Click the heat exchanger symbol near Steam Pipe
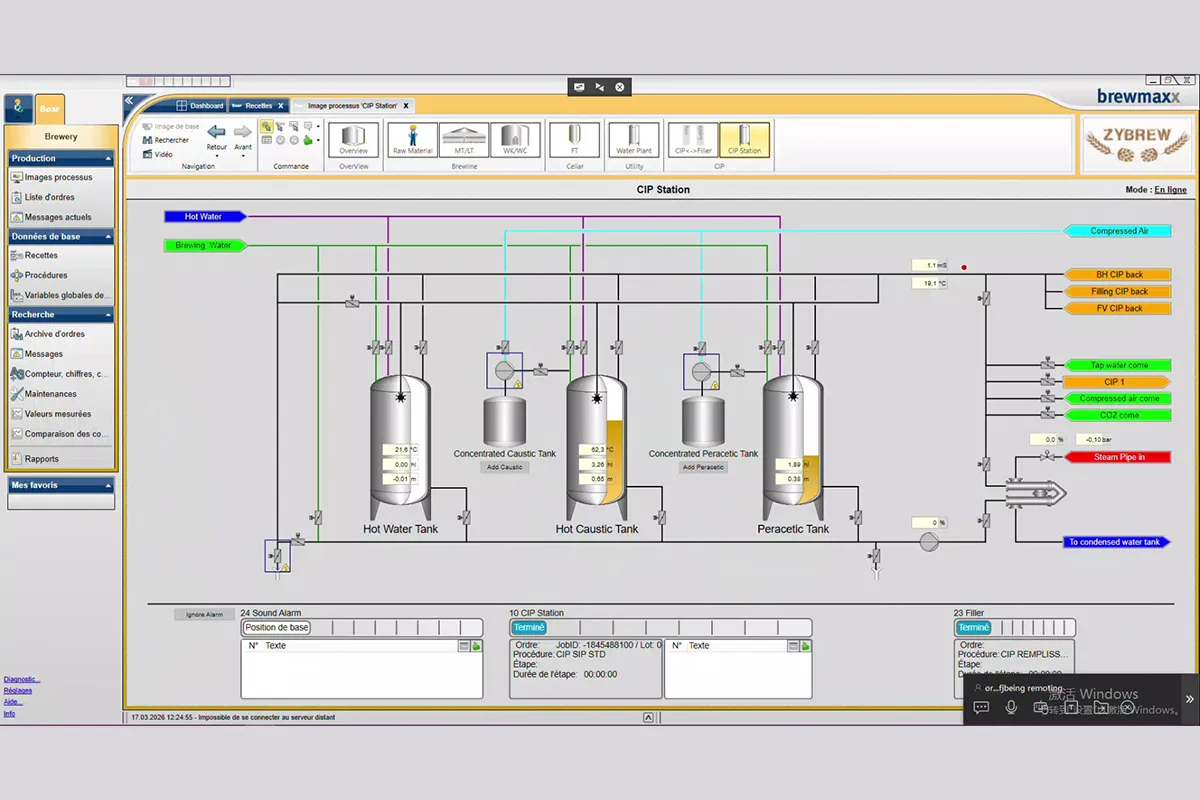 click(x=1036, y=491)
